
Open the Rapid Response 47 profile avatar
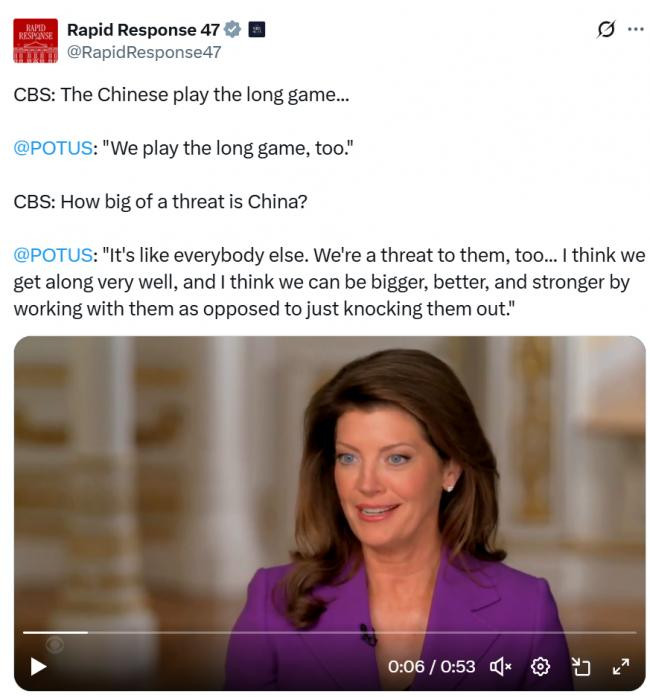pyautogui.click(x=36, y=41)
